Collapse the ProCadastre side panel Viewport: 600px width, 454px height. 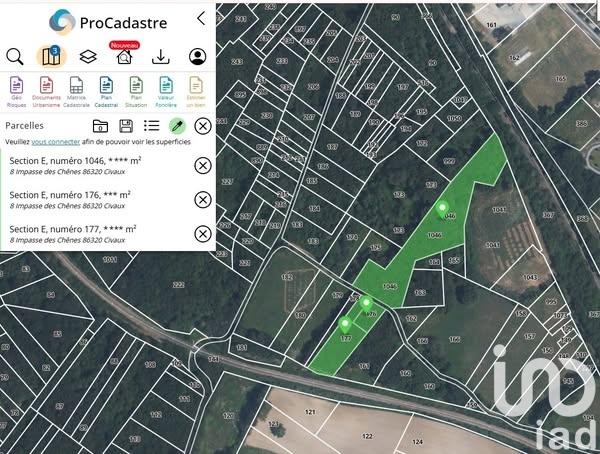(x=201, y=18)
